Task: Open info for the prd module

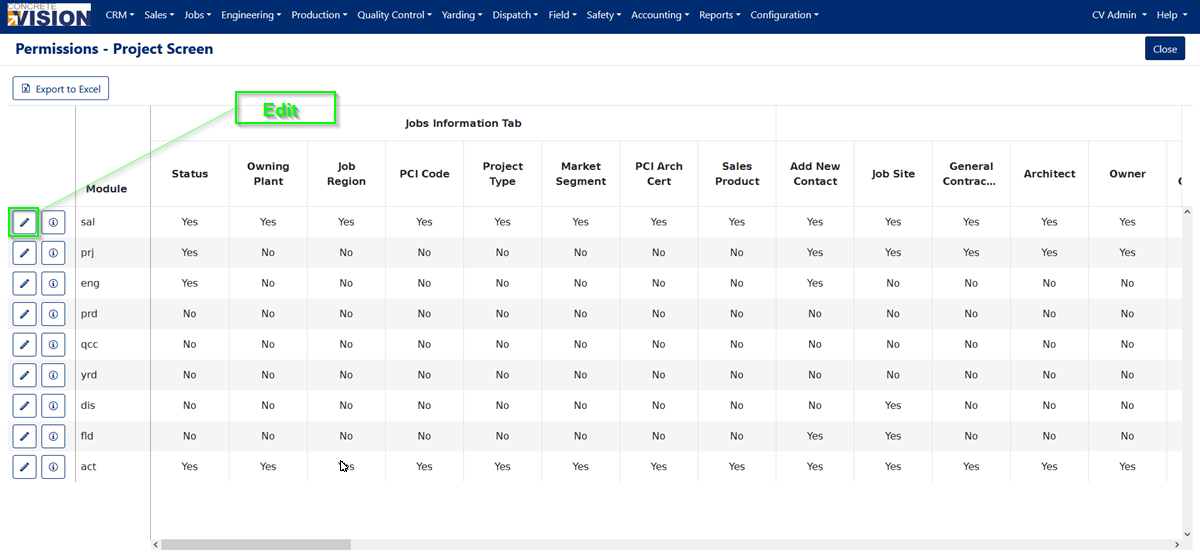Action: click(53, 314)
